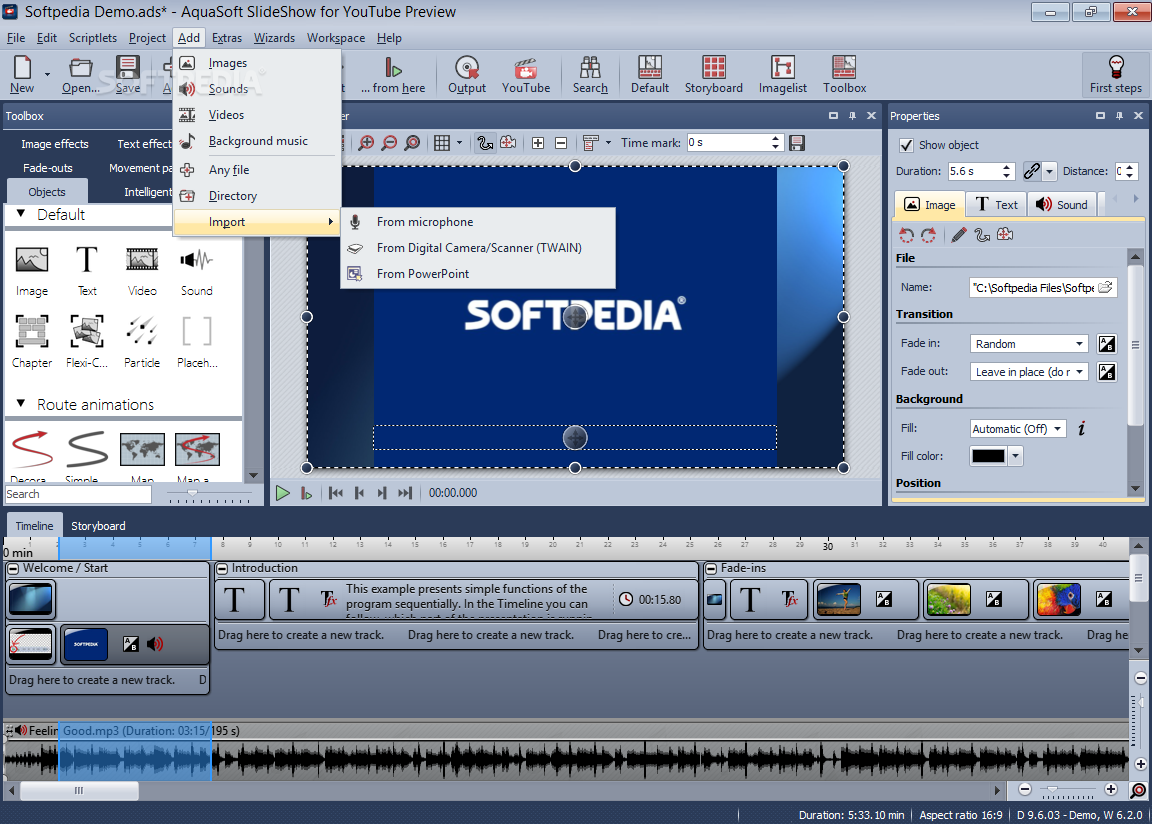Switch to the Storyboard tab

98,526
